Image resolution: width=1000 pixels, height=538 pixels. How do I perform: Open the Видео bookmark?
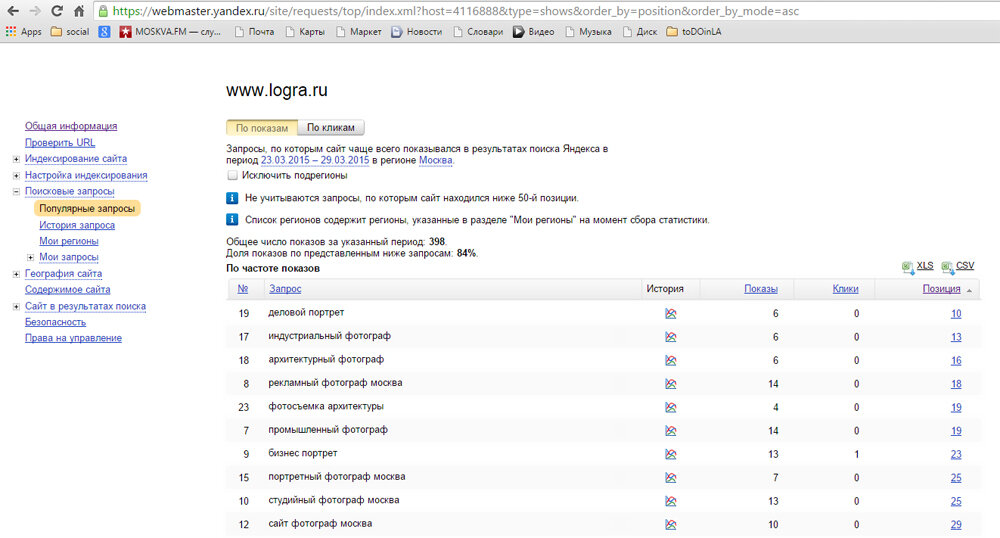pos(534,31)
